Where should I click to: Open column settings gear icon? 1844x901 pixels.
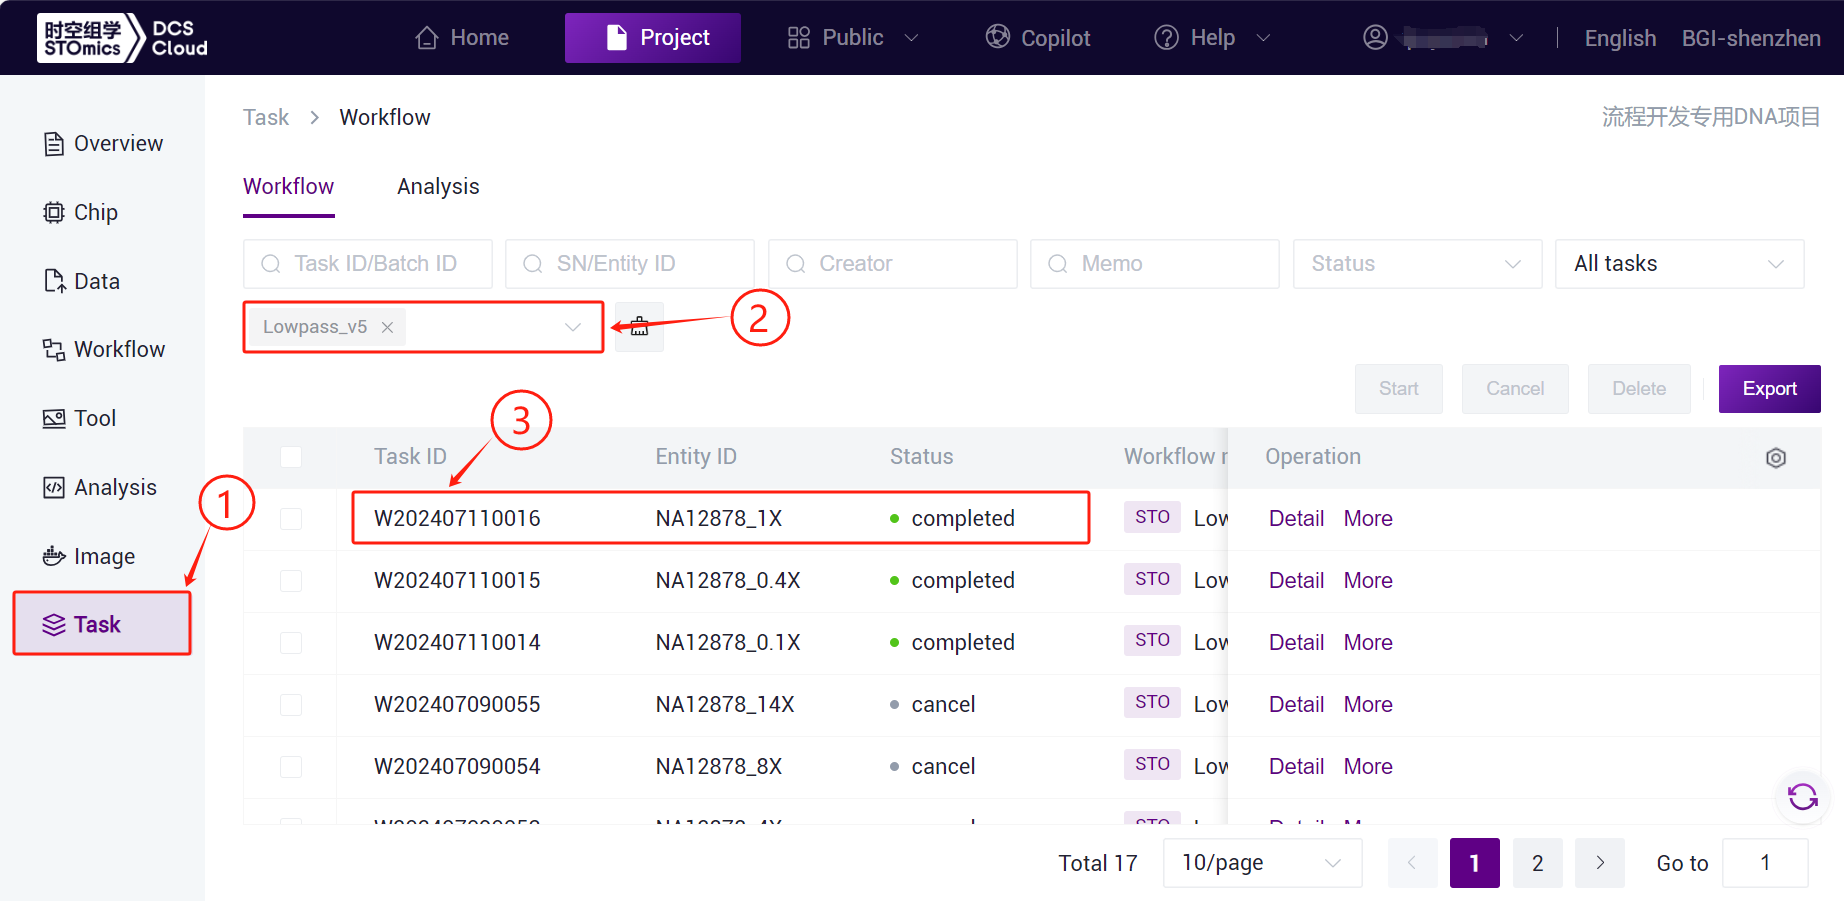point(1776,458)
